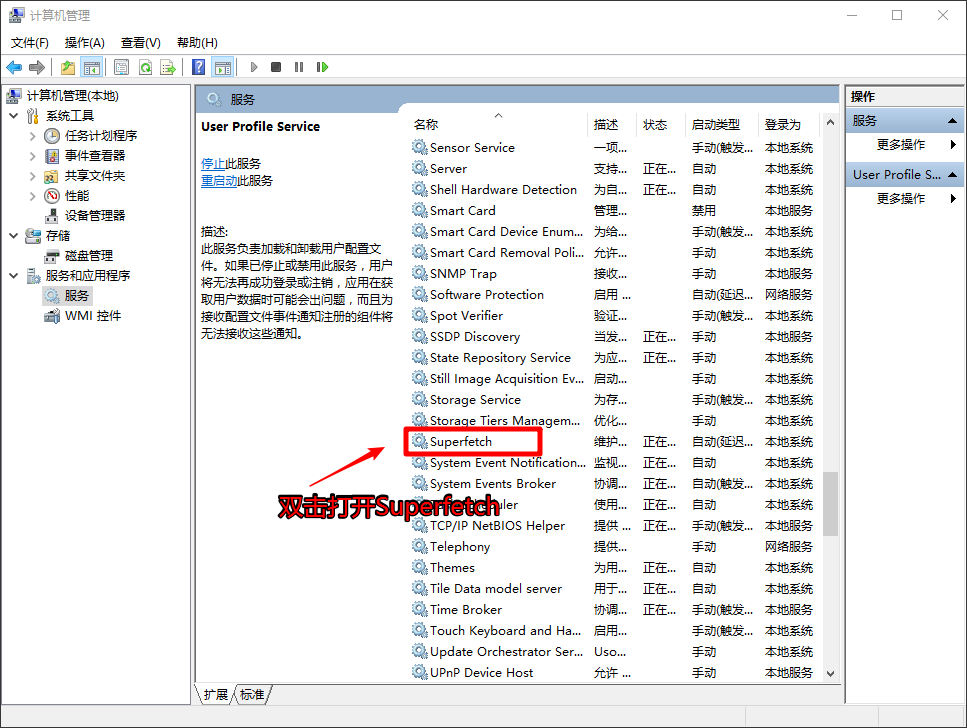Screen dimensions: 967x728
Task: Click the Stop Service square icon
Action: (276, 67)
